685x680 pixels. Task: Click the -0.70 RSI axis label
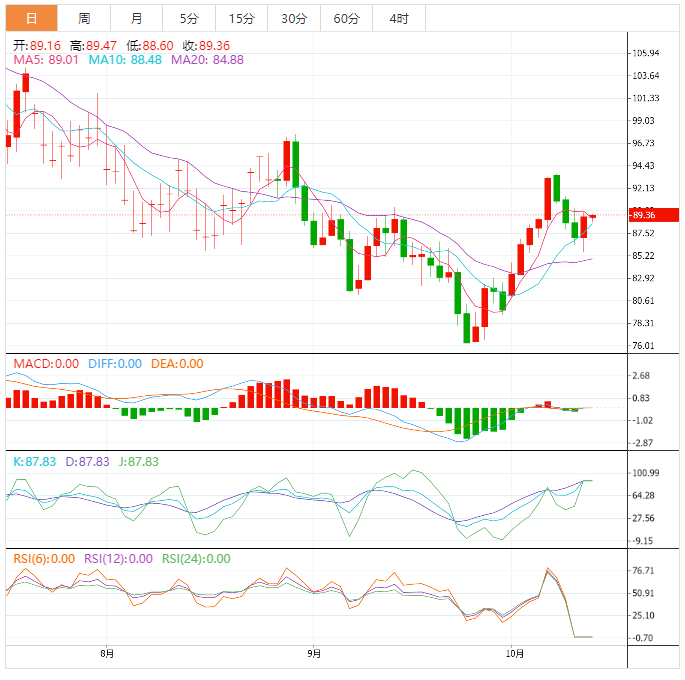(642, 638)
